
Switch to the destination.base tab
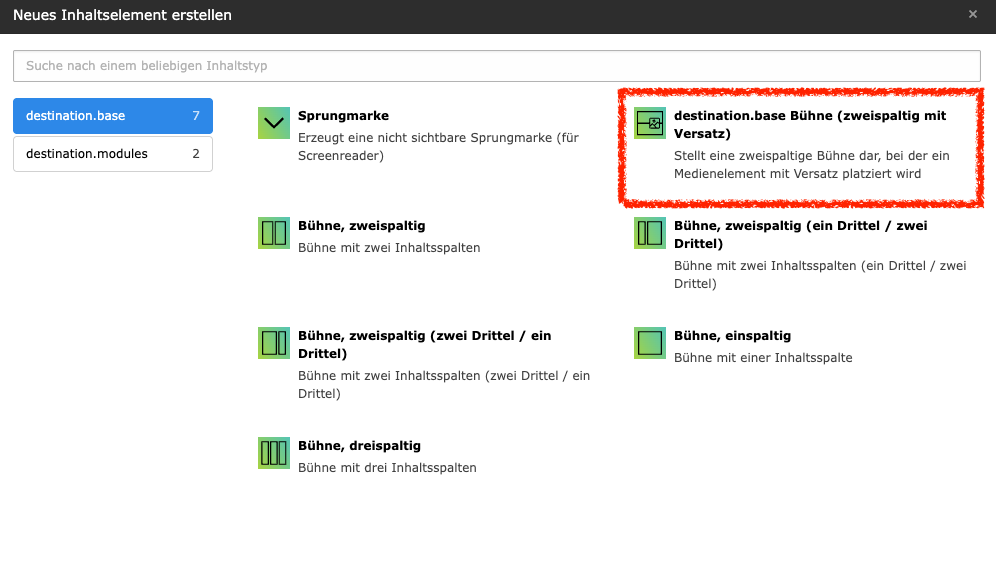click(112, 116)
